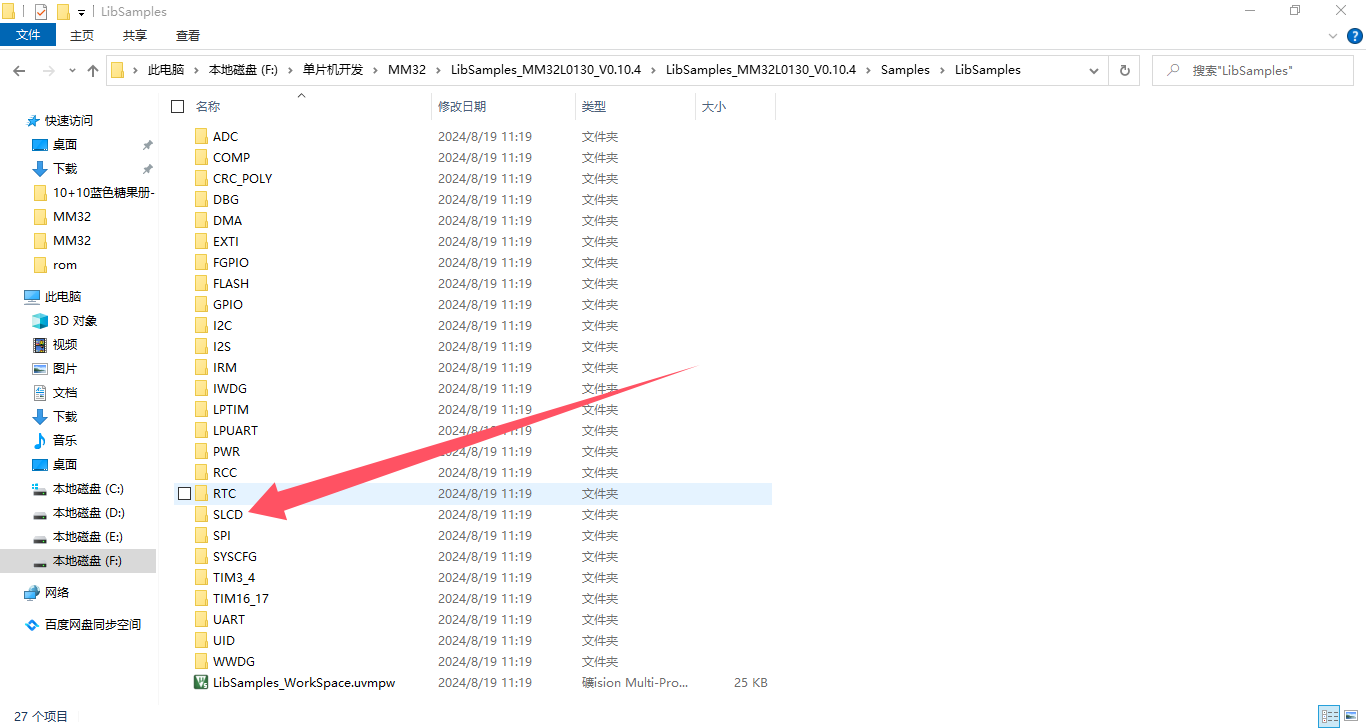Tick the checkbox beside the RTC folder
Screen dimensions: 1366x728
point(184,494)
